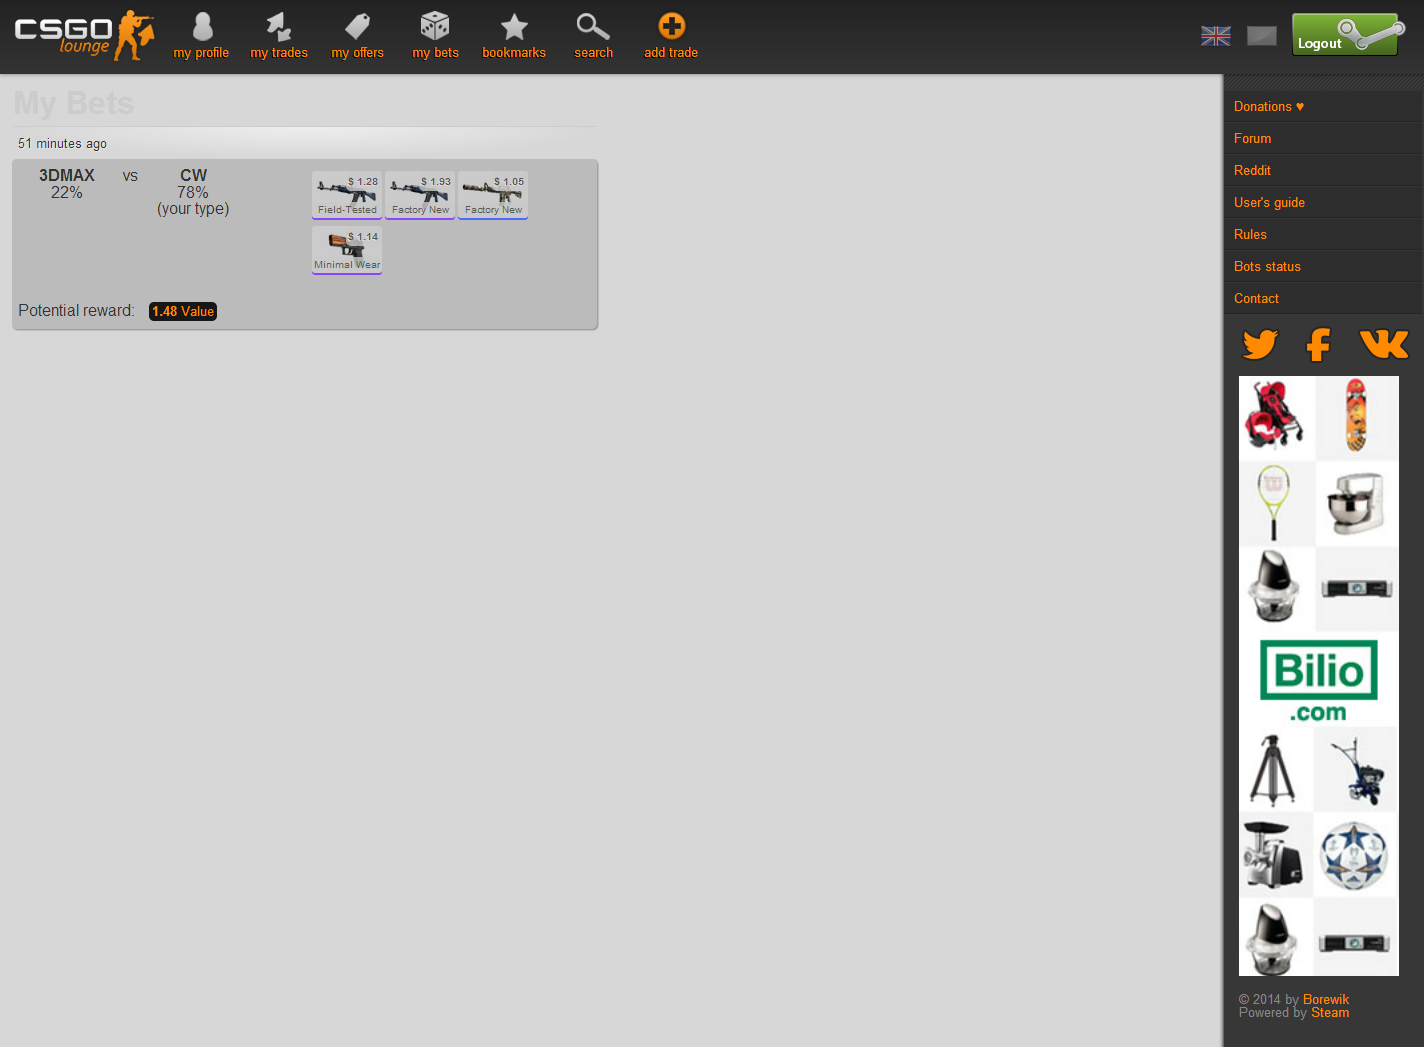1424x1047 pixels.
Task: Open my trades arrows icon
Action: click(279, 26)
